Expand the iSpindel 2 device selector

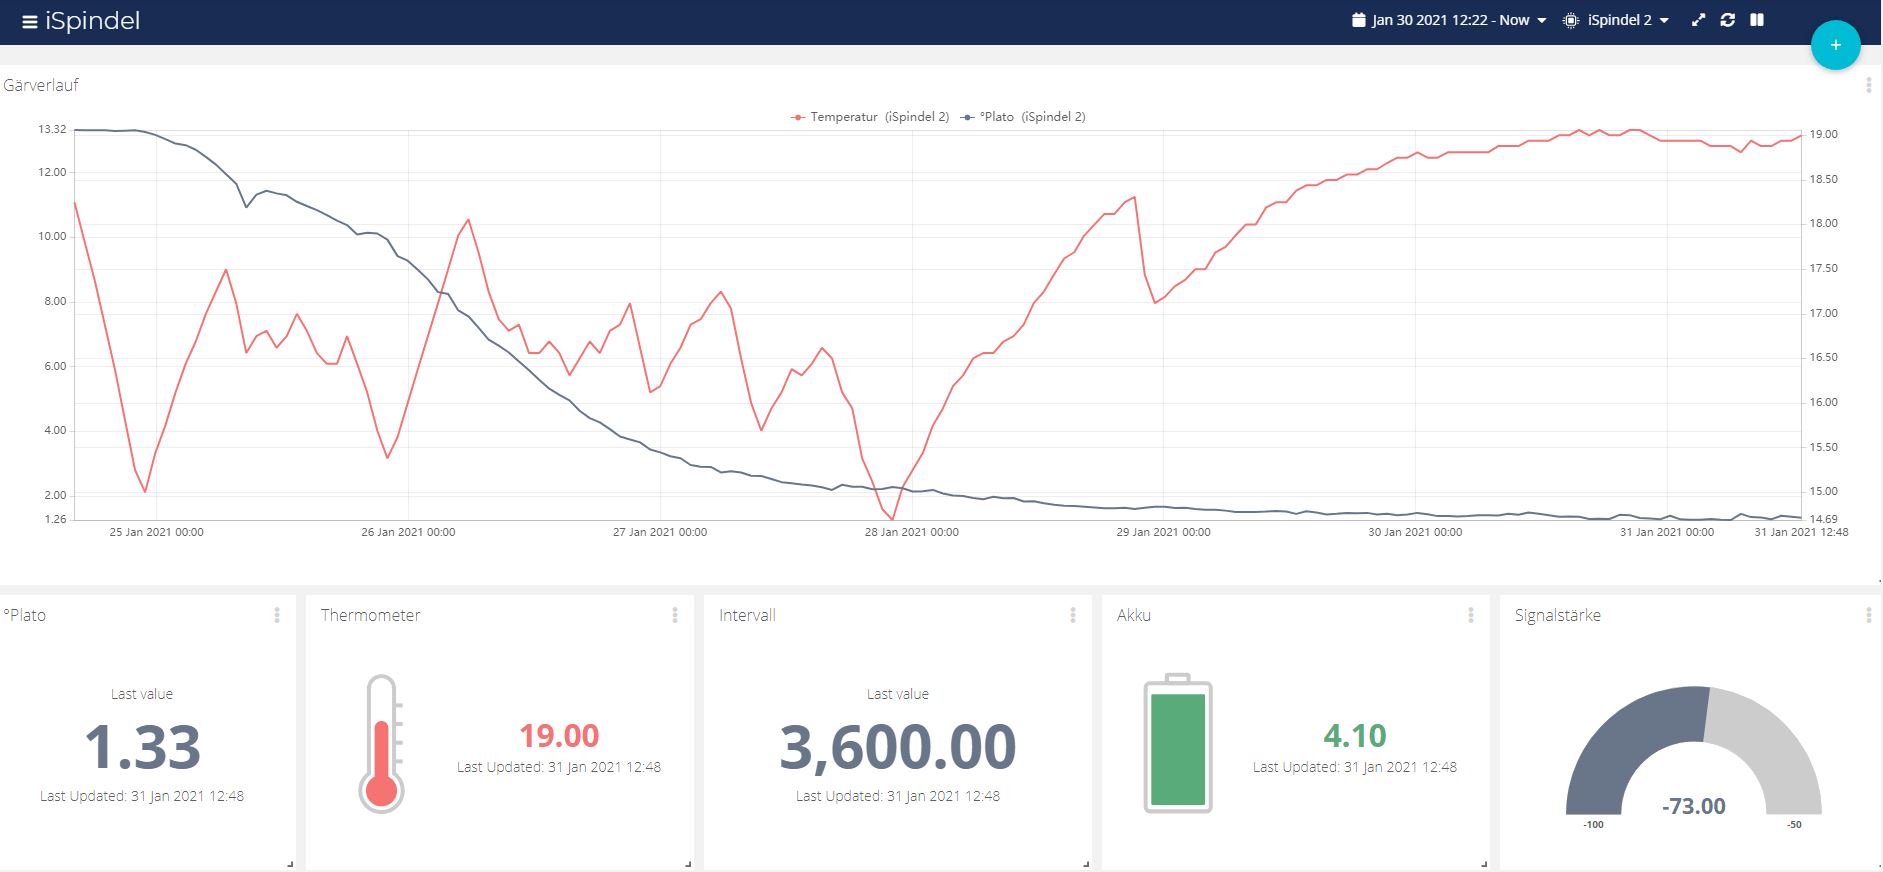pos(1616,20)
